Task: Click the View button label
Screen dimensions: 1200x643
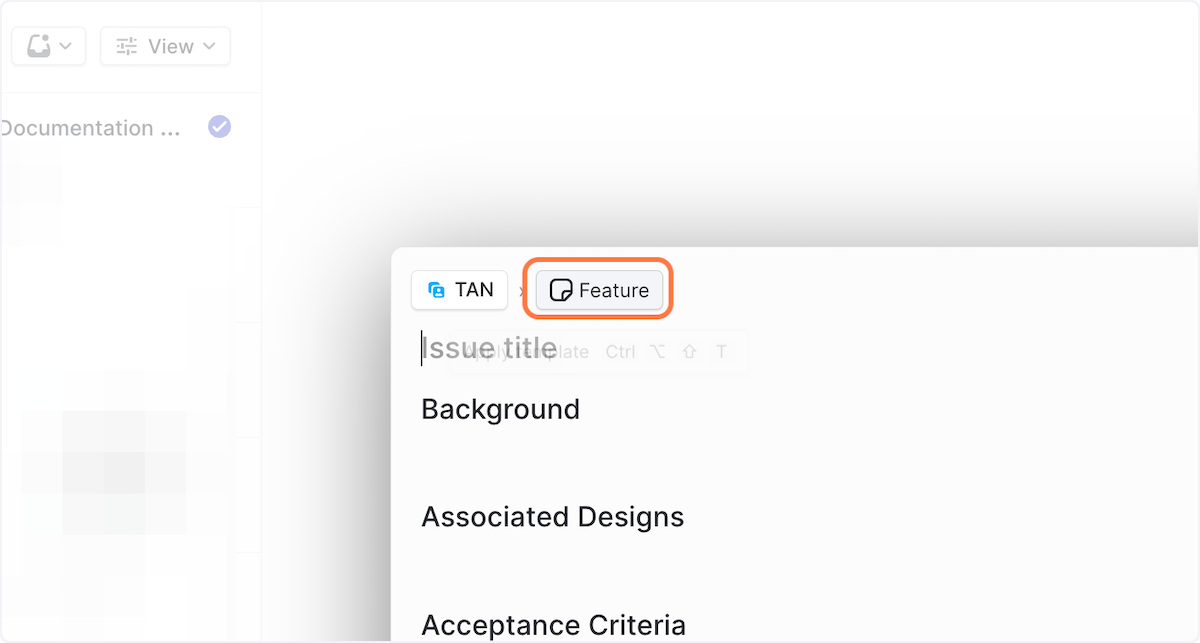Action: pos(170,46)
